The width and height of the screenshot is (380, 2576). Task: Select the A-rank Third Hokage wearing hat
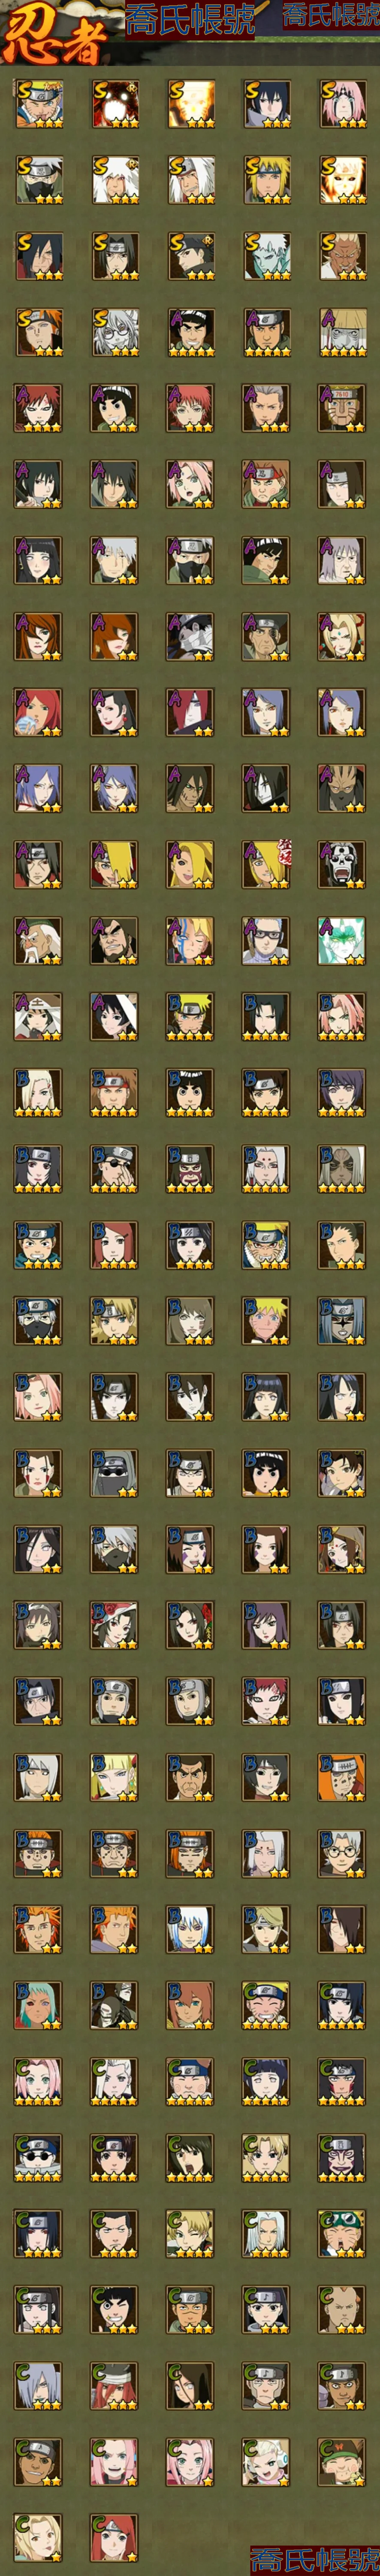click(x=38, y=1016)
